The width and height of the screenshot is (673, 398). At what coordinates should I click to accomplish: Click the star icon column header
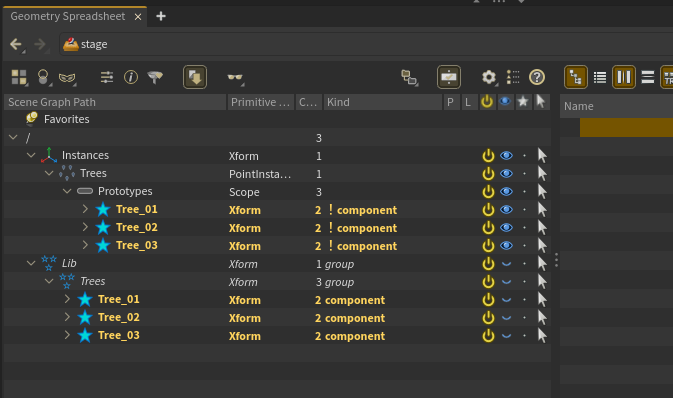[x=523, y=102]
